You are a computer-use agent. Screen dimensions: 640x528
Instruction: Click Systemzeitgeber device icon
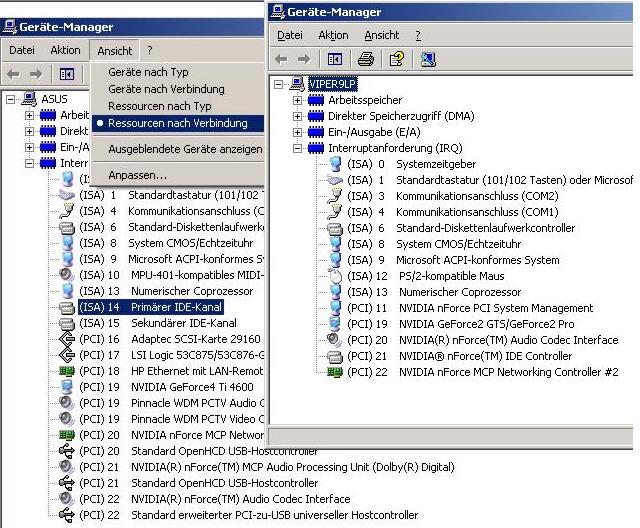click(335, 164)
